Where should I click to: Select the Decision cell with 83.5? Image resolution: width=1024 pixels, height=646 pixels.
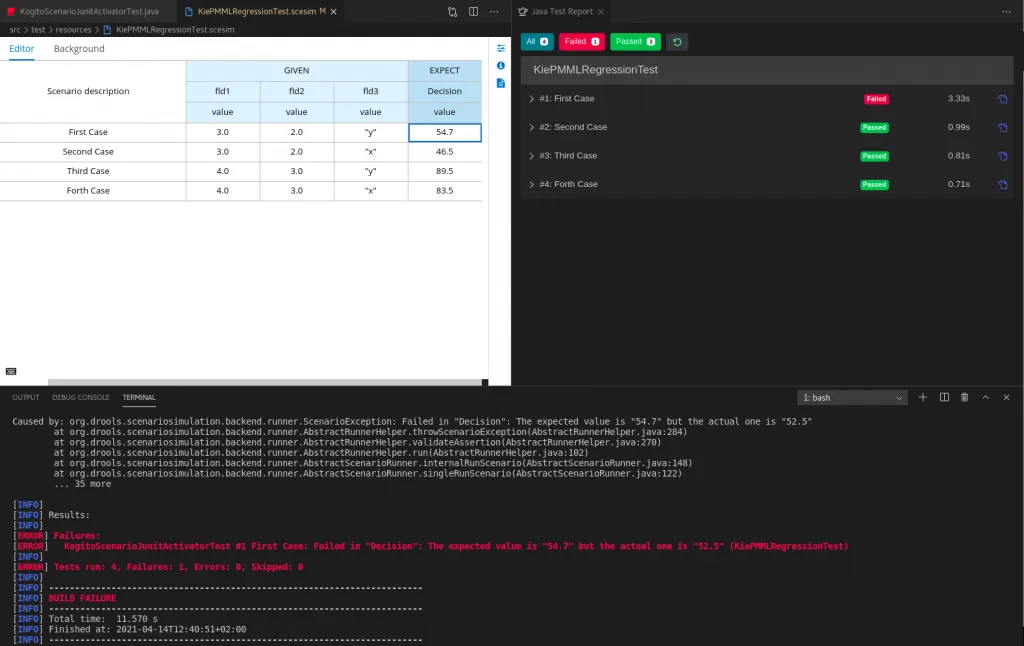[x=445, y=191]
